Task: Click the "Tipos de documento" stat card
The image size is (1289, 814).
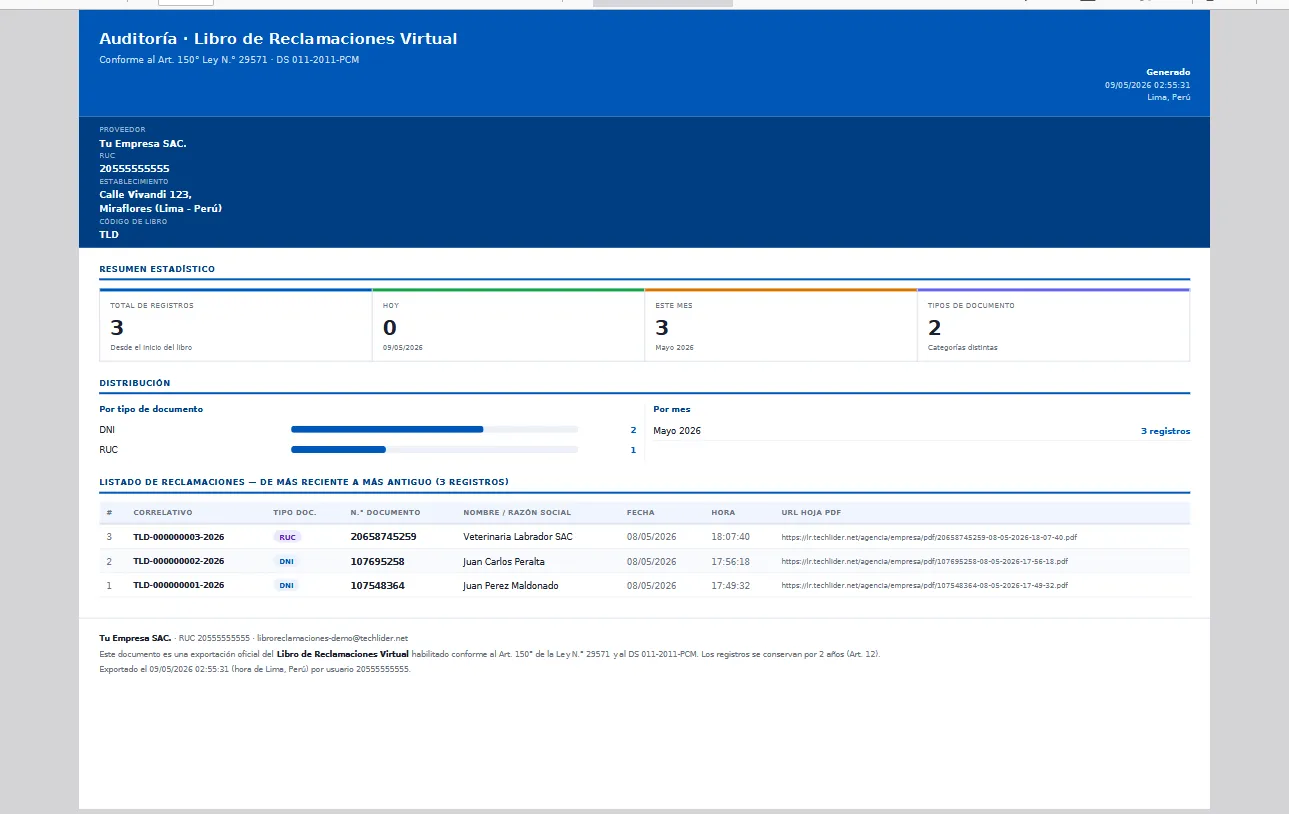Action: pos(1054,325)
